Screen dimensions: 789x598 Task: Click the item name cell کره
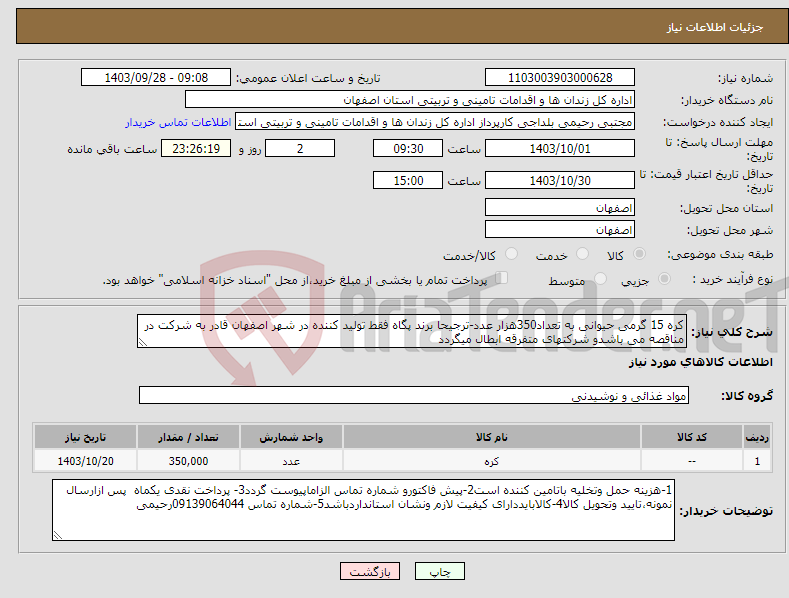(492, 461)
